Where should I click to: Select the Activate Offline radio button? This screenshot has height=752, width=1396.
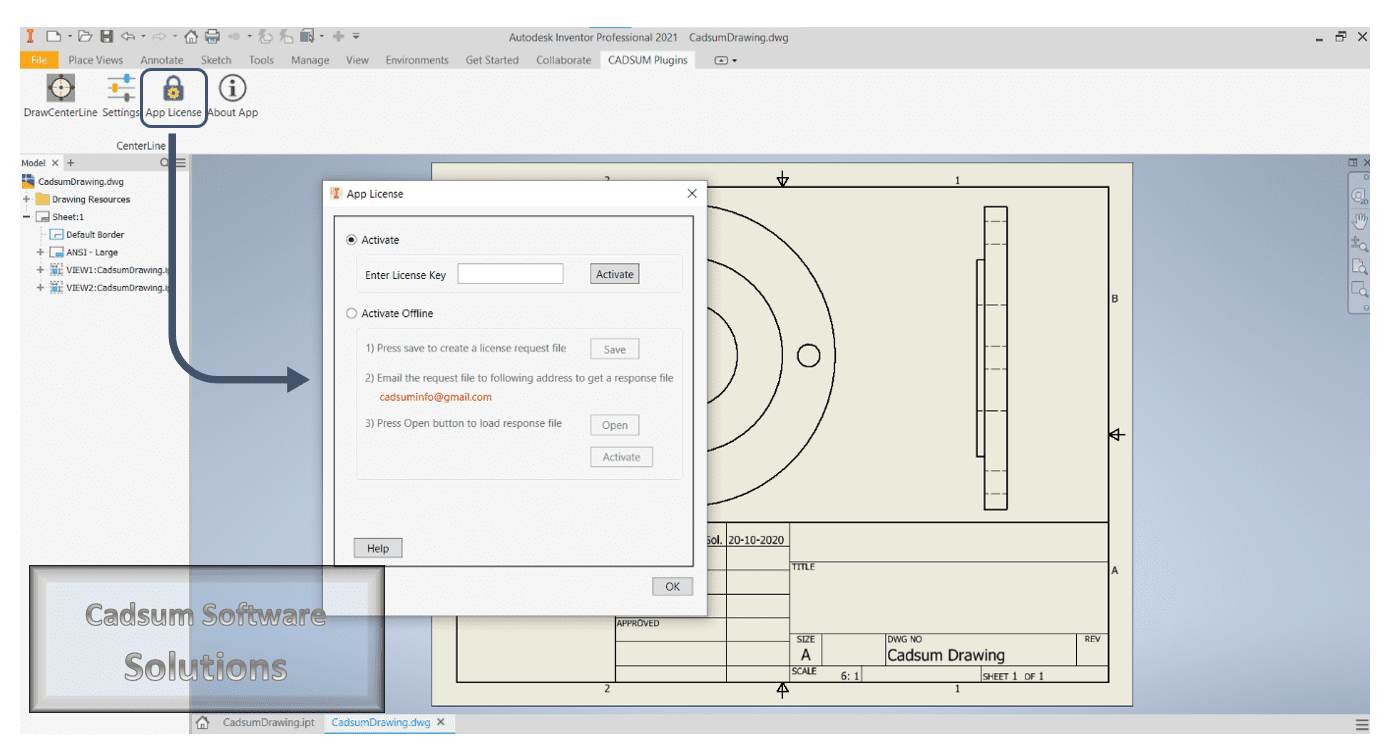352,313
